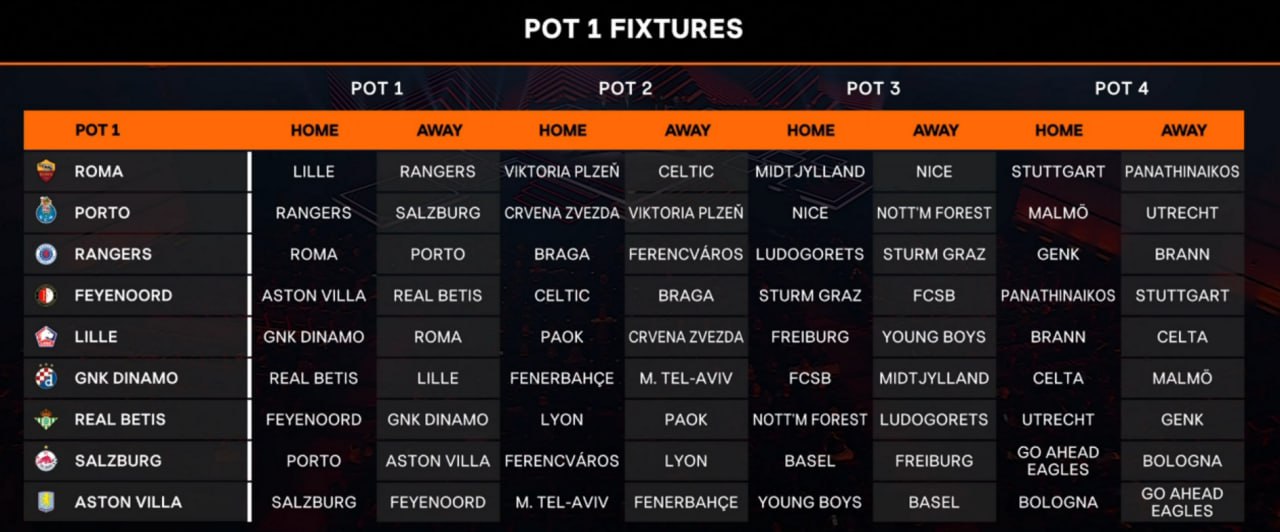Select the Lille club crest icon
1280x532 pixels.
coord(46,337)
